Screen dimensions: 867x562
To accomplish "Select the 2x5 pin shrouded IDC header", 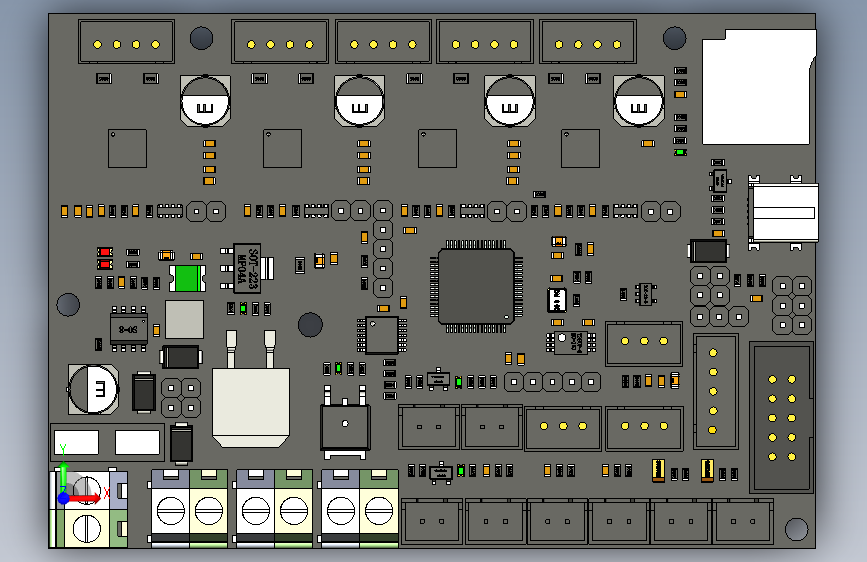I will pyautogui.click(x=782, y=418).
